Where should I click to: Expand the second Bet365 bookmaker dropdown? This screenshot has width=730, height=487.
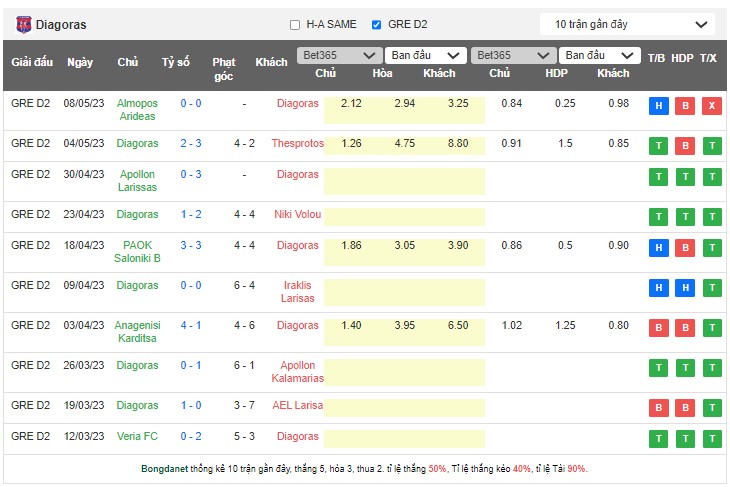pos(512,55)
